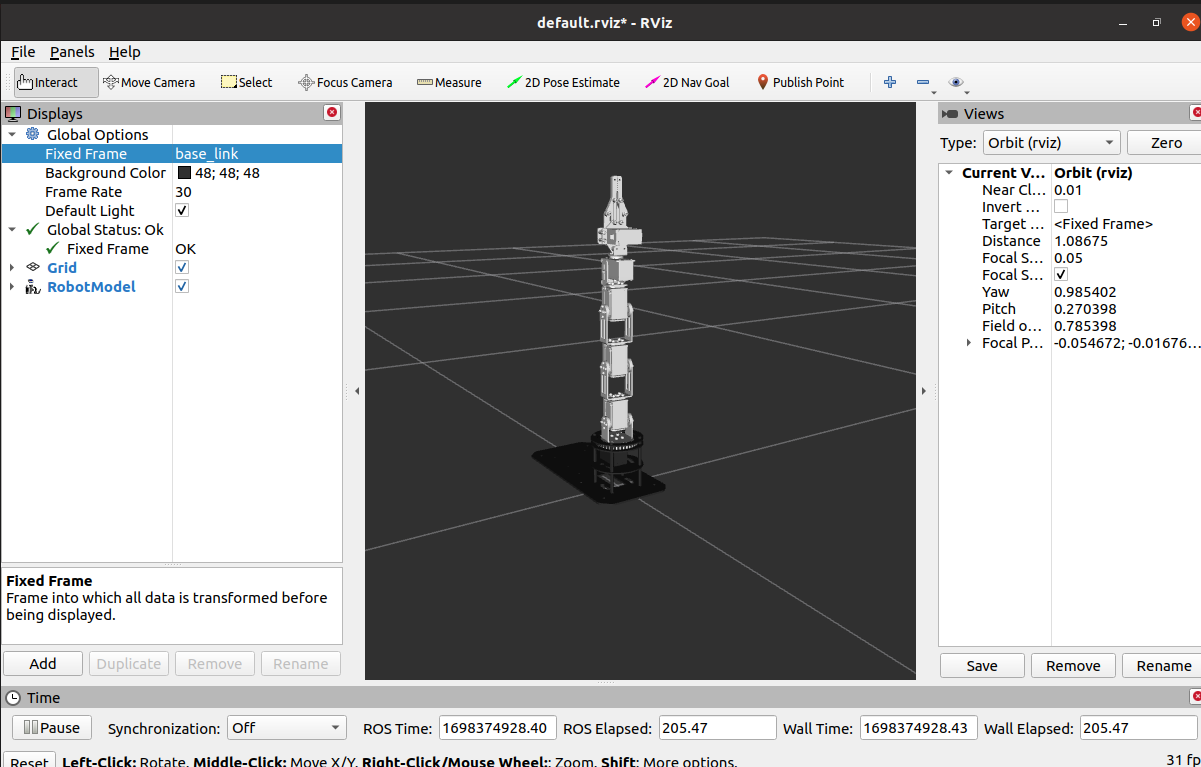Click the Global Status checkmark icon
Screen dimensions: 1201x767
point(33,229)
